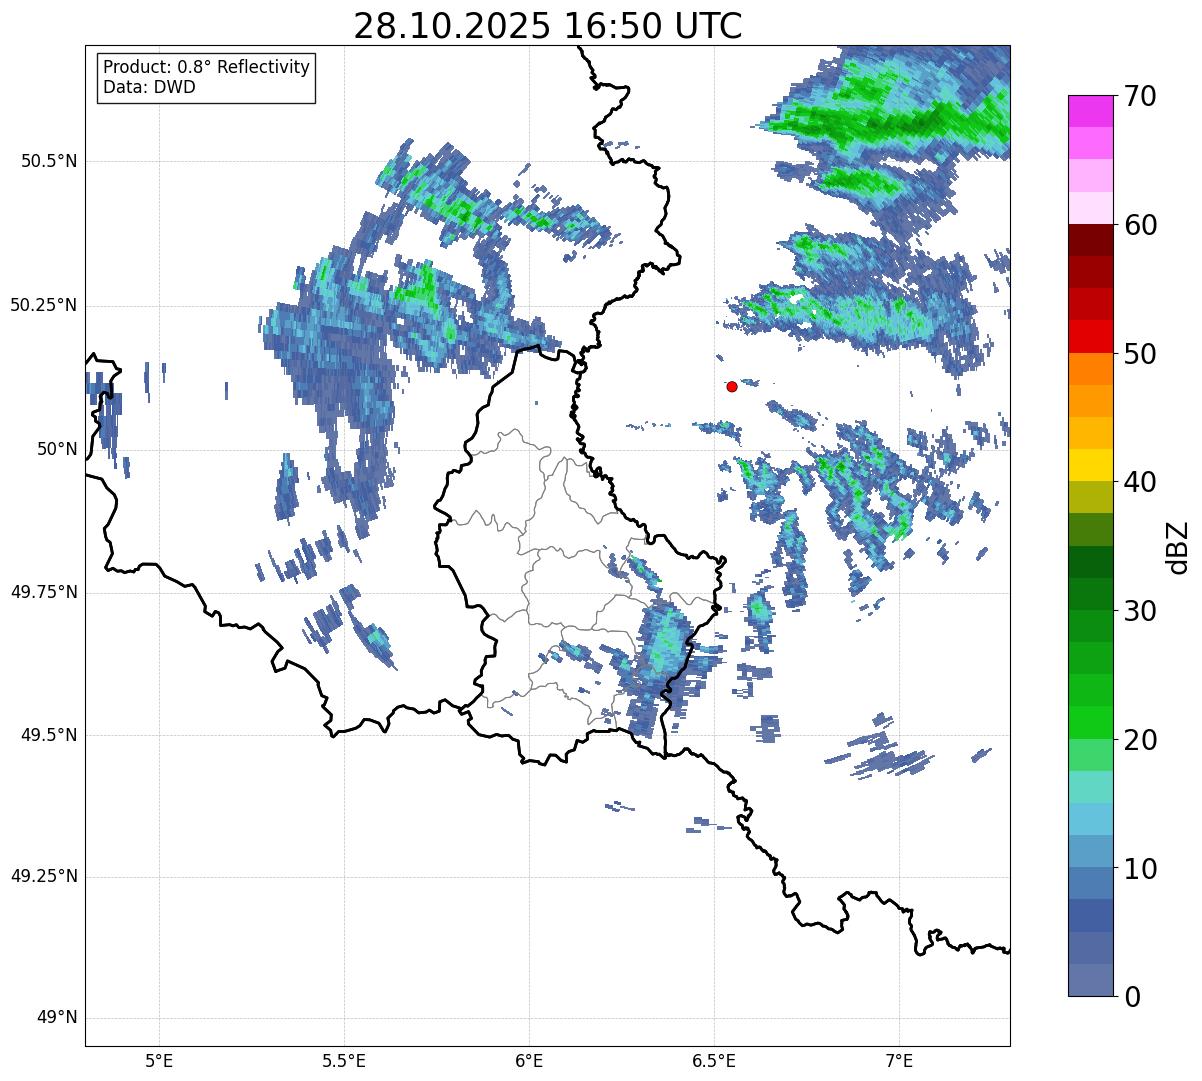Click the 6°E longitude label

click(x=529, y=1061)
